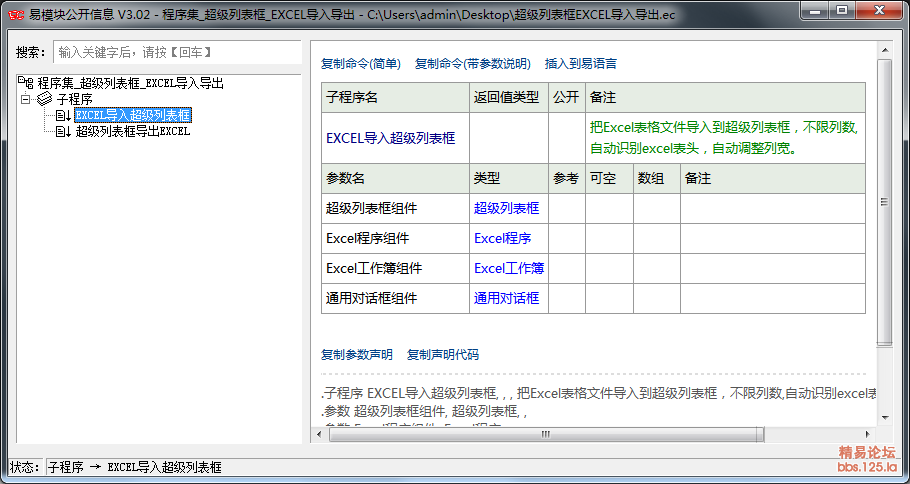Screen dimensions: 910x484
Task: Click the 复制命令(带参数说明) link
Action: click(x=472, y=64)
